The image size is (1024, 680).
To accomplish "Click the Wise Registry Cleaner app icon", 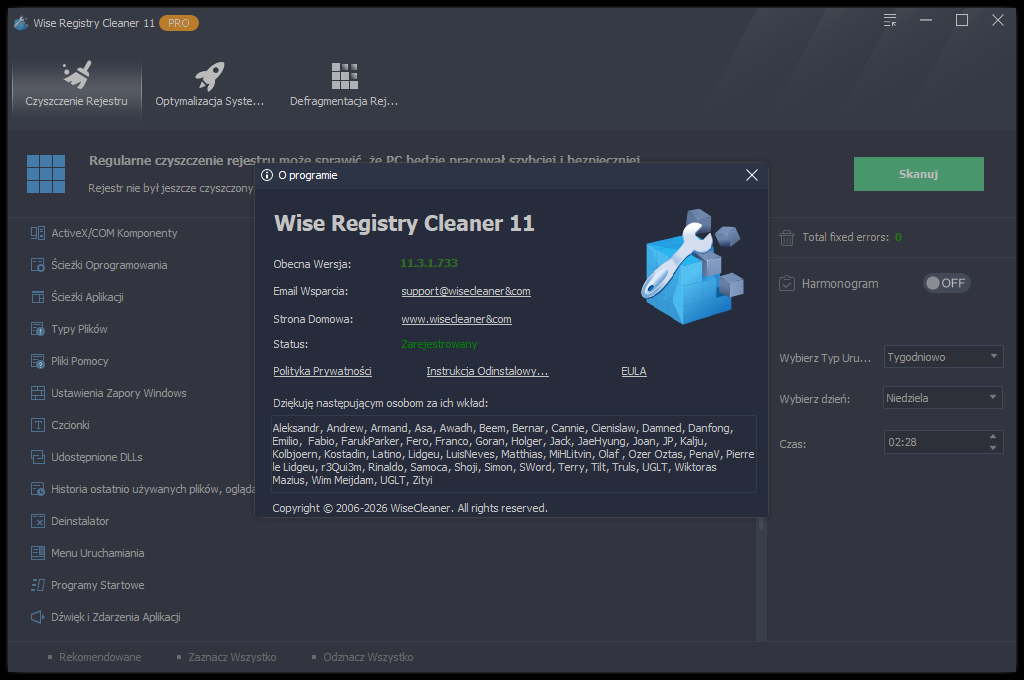I will (x=21, y=23).
